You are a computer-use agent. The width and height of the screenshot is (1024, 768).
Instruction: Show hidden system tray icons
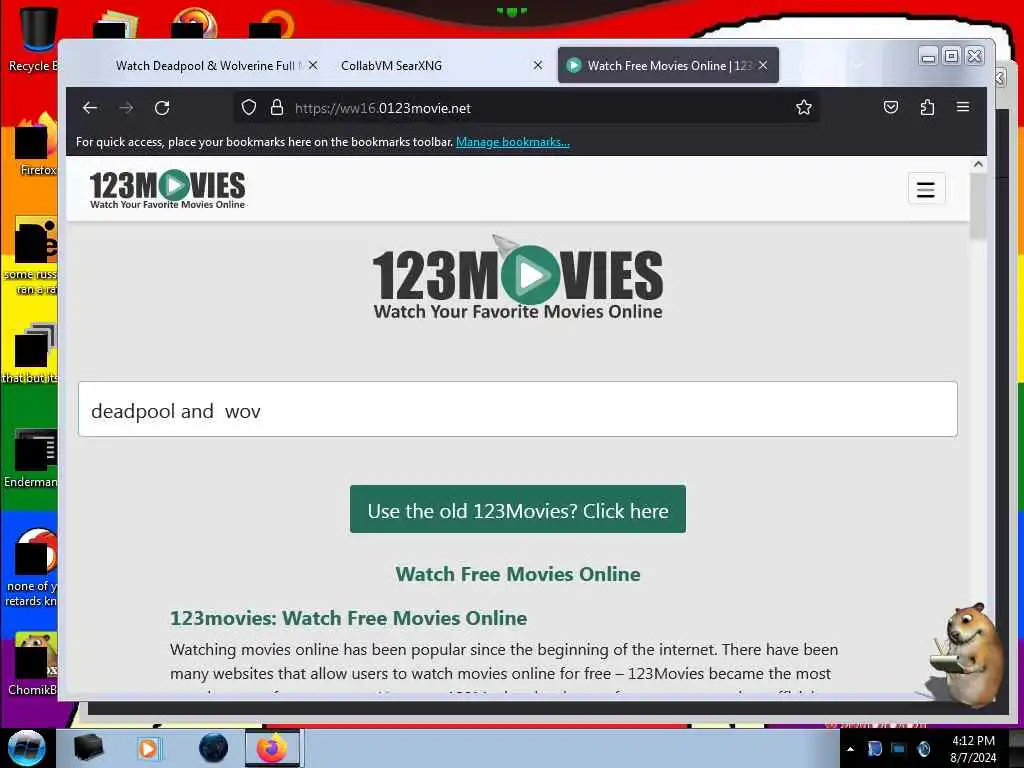tap(850, 749)
